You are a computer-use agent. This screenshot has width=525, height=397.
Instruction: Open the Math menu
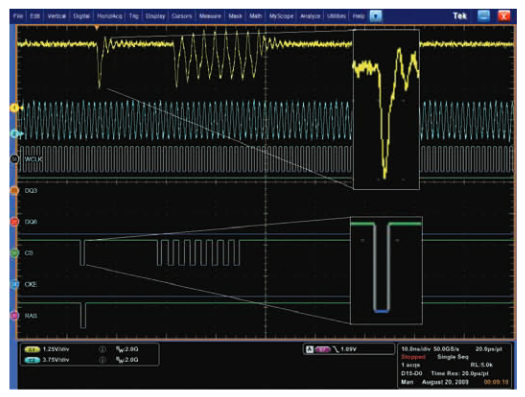click(x=255, y=16)
